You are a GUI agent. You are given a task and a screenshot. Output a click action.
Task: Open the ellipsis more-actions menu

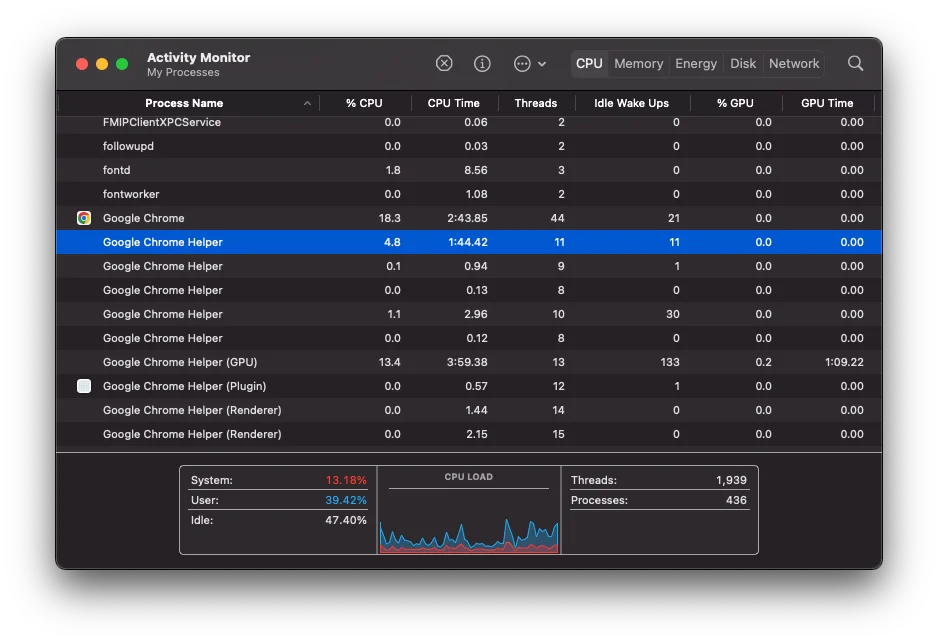pos(529,63)
